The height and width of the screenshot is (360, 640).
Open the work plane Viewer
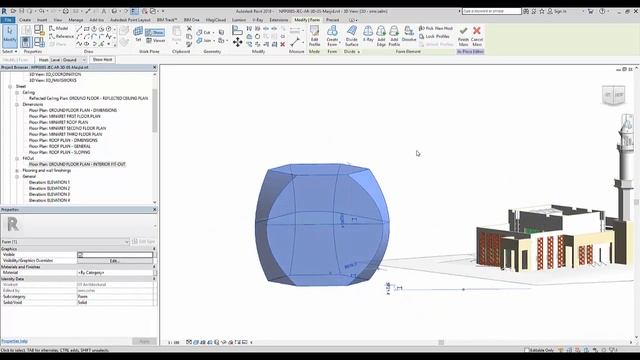click(156, 40)
